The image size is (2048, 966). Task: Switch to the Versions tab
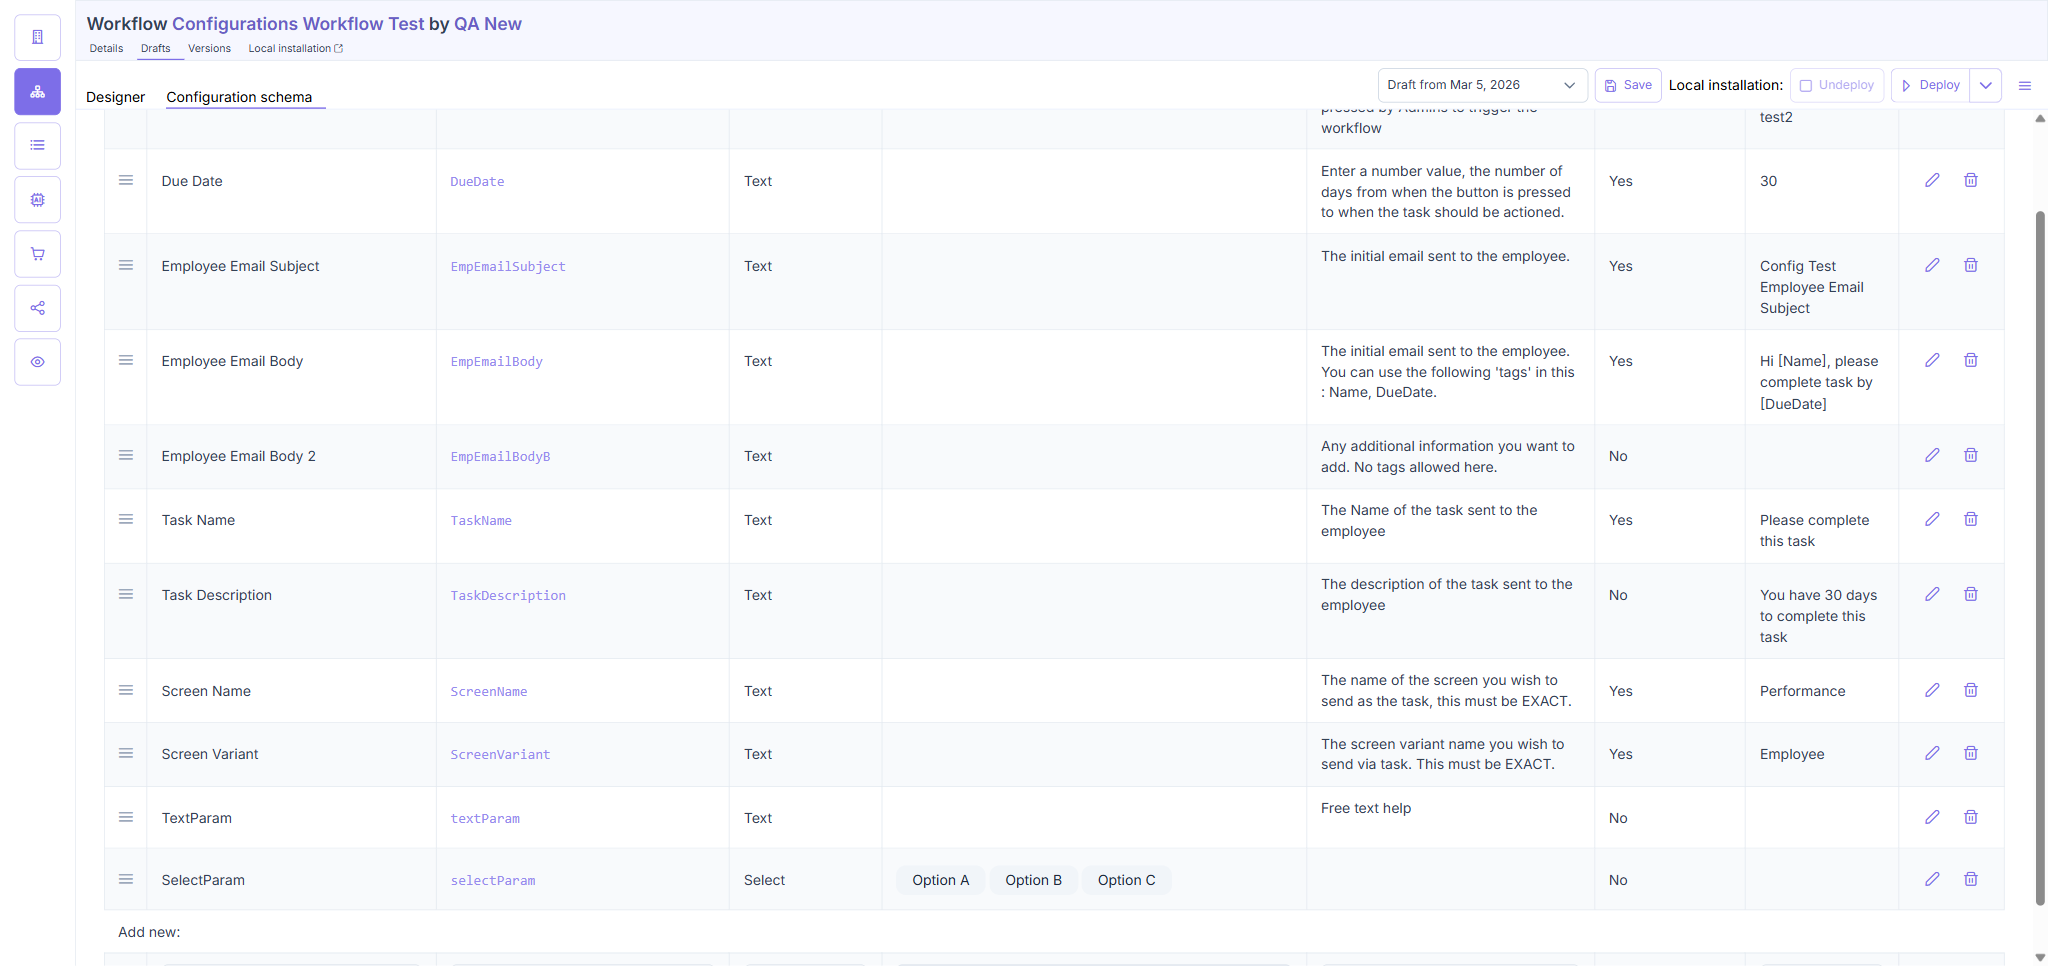[209, 48]
